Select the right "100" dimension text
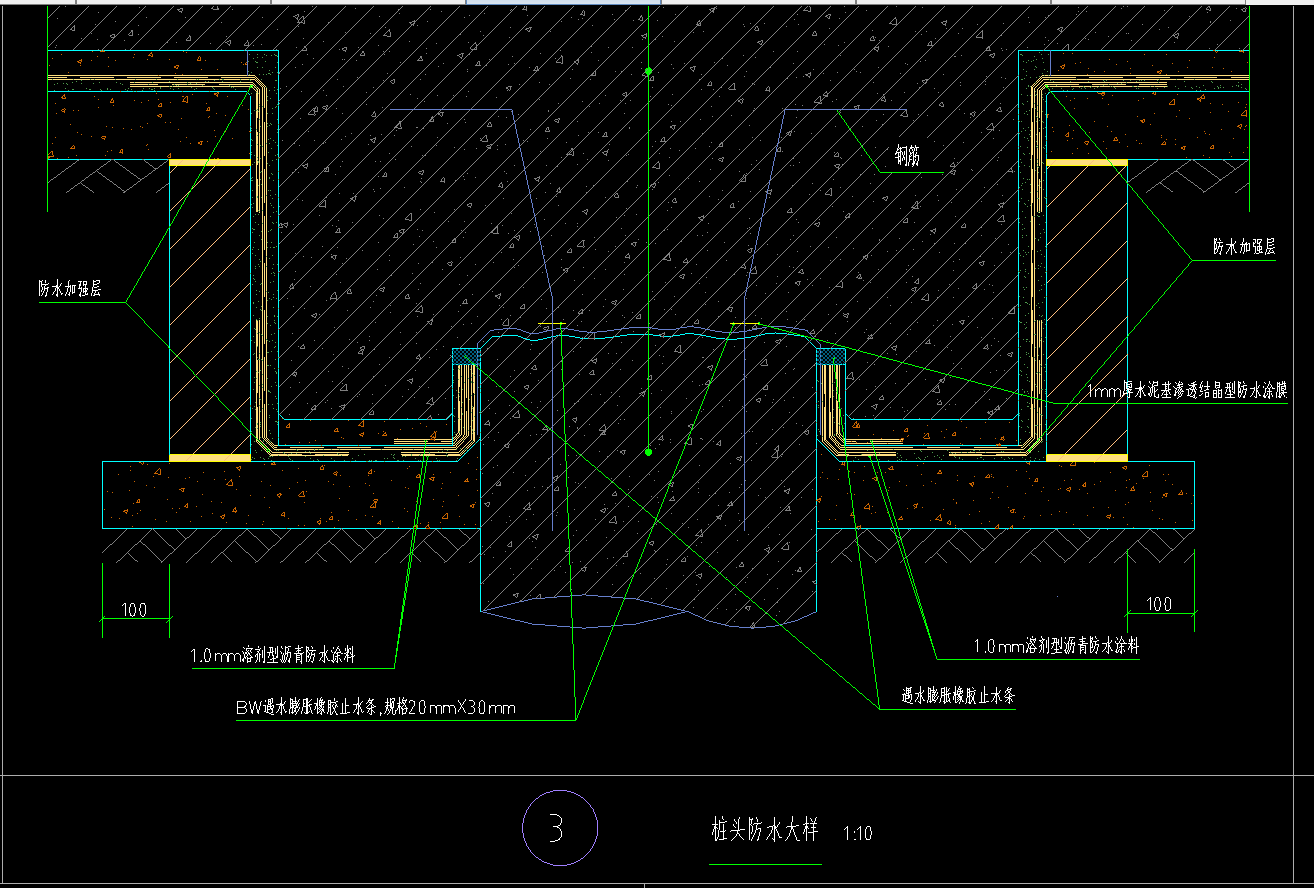This screenshot has height=888, width=1314. tap(1159, 605)
